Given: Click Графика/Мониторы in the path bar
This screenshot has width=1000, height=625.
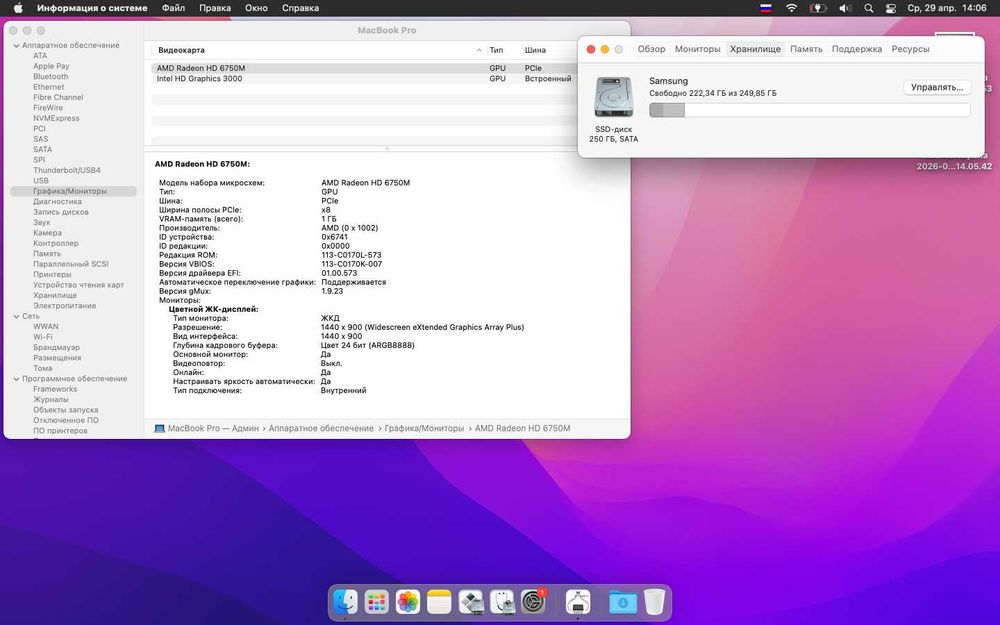Looking at the screenshot, I should 424,429.
